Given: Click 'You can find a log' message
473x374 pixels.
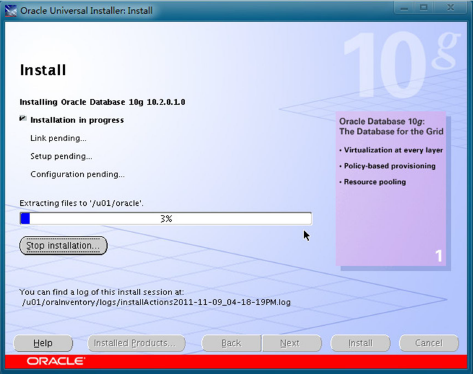Looking at the screenshot, I should tap(101, 292).
